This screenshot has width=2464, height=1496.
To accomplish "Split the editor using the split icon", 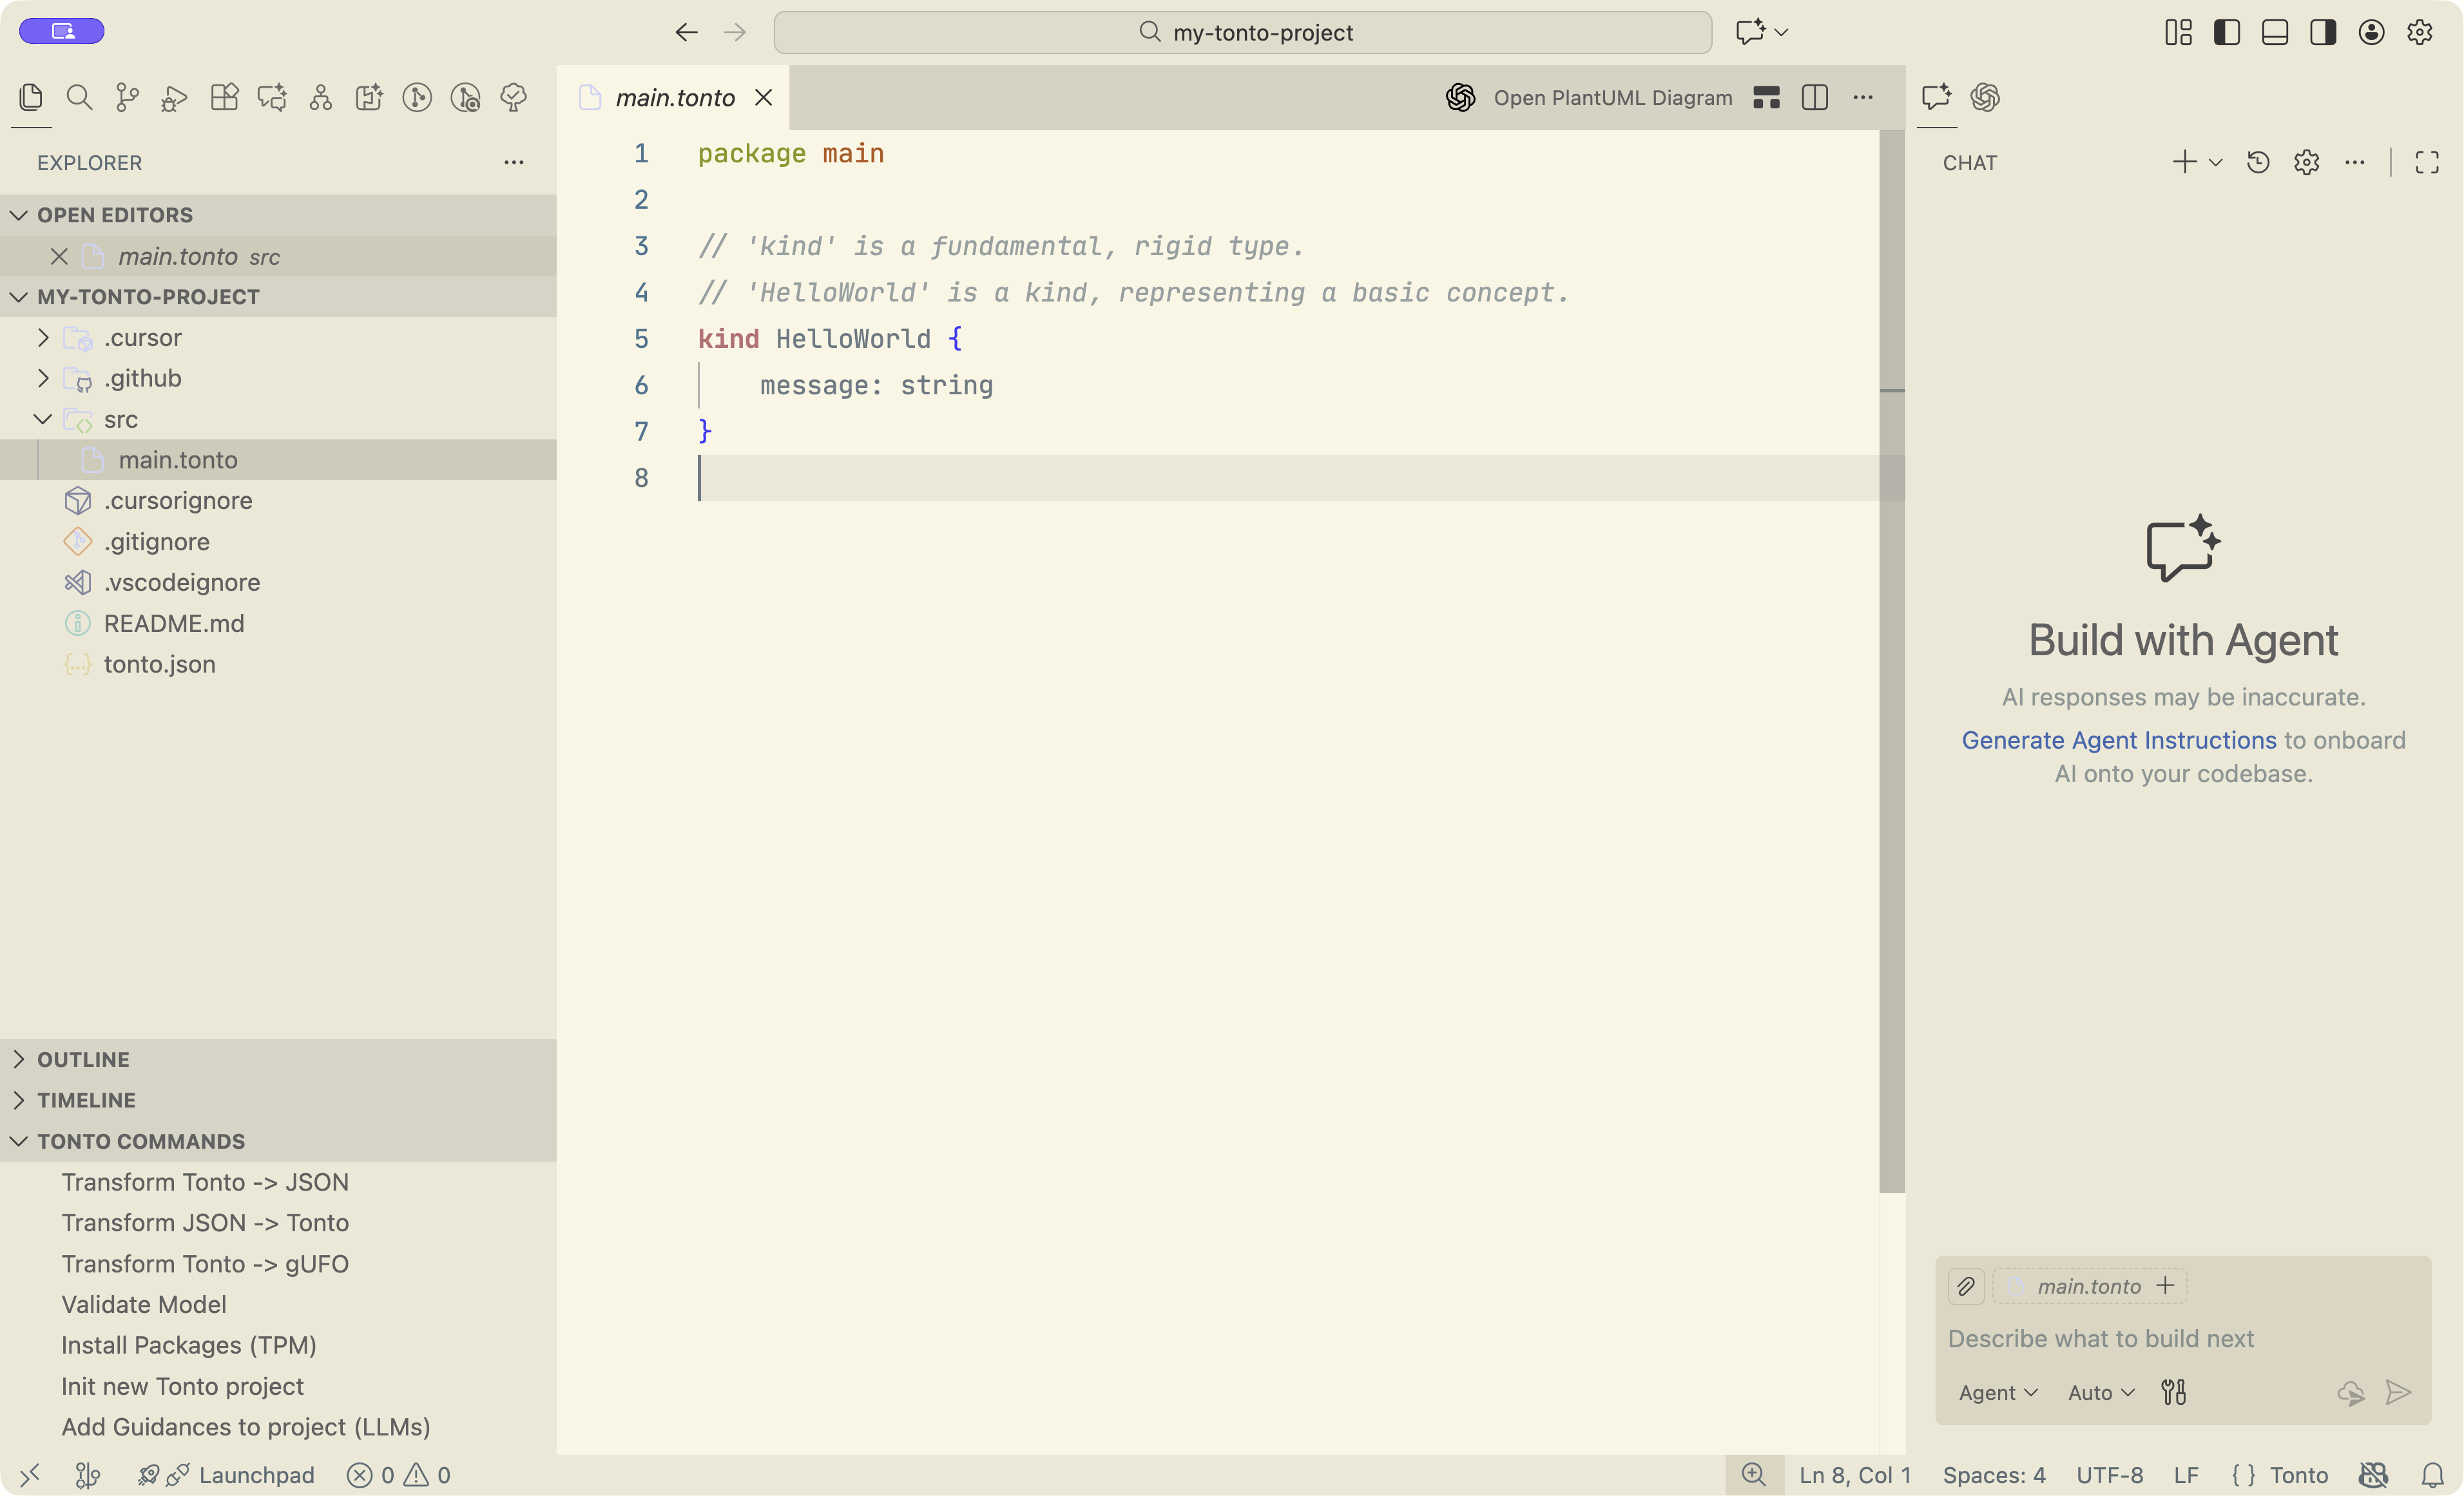I will click(x=1814, y=97).
